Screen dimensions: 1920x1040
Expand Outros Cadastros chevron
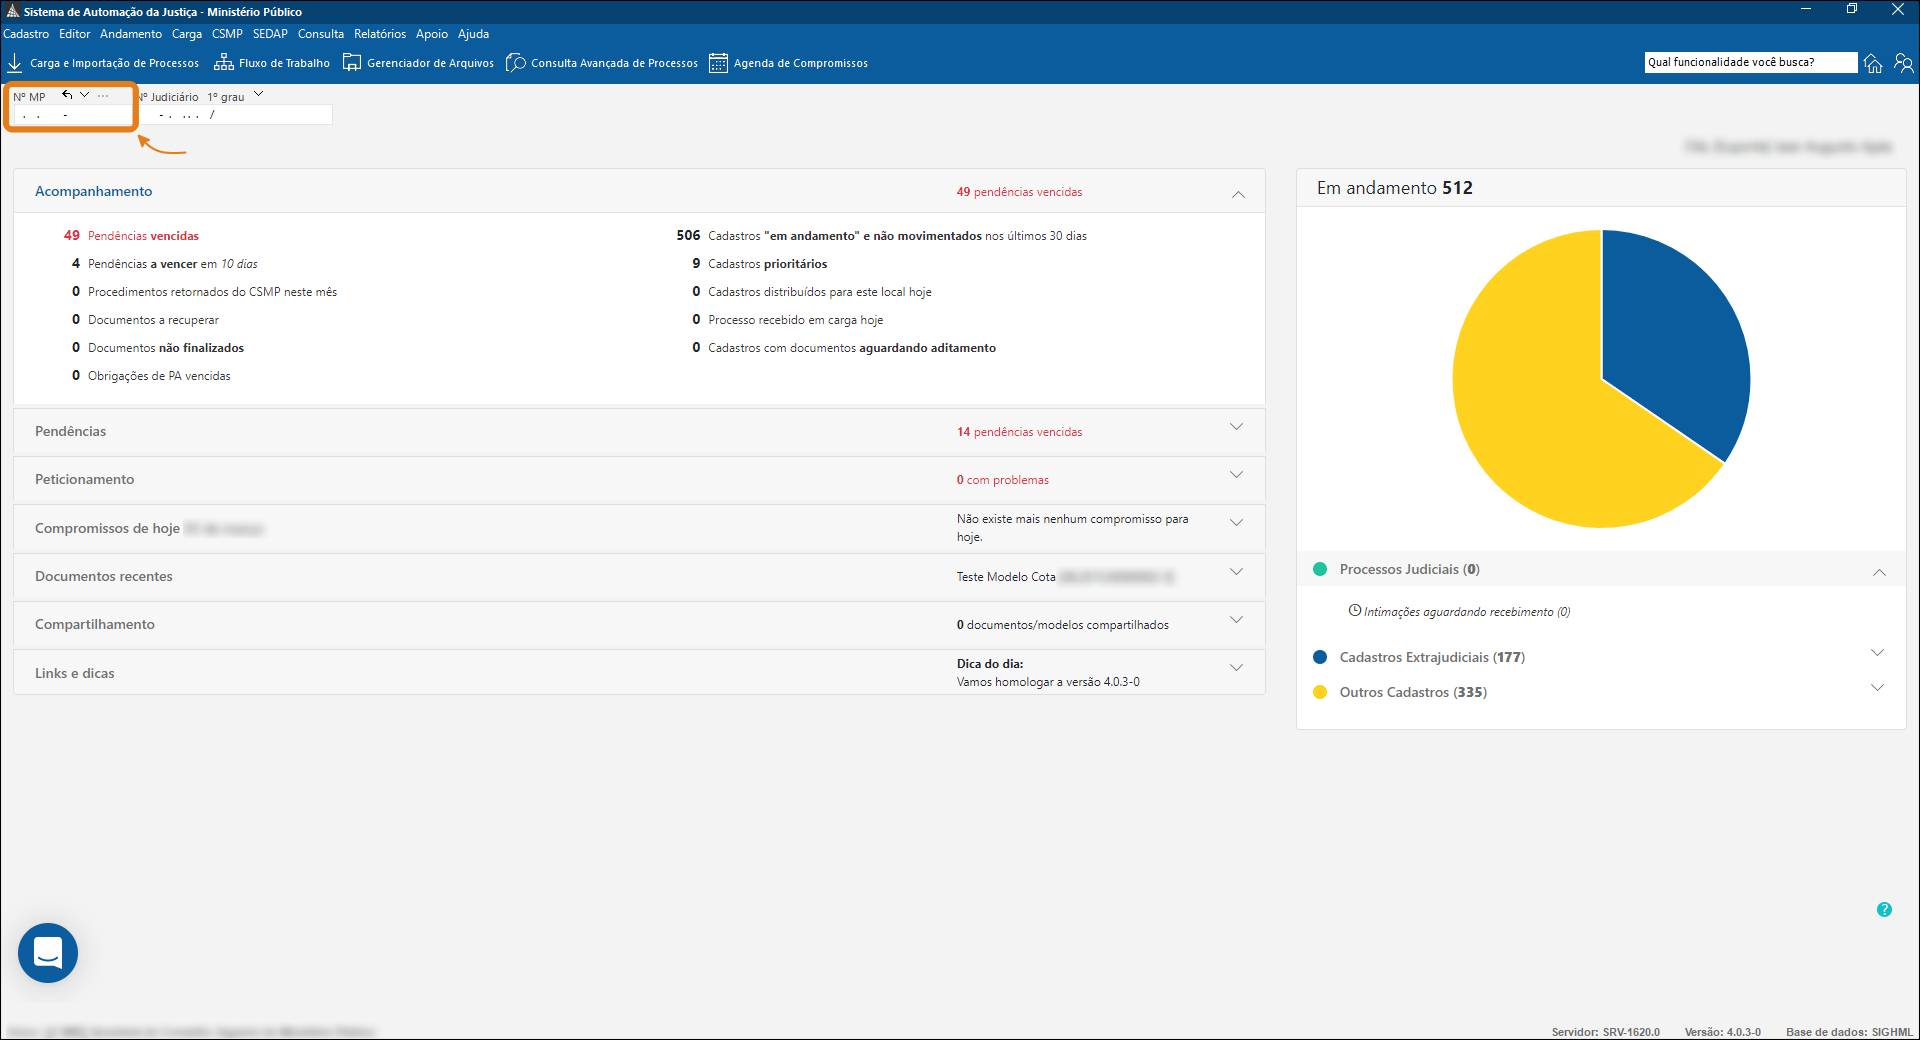click(1878, 688)
